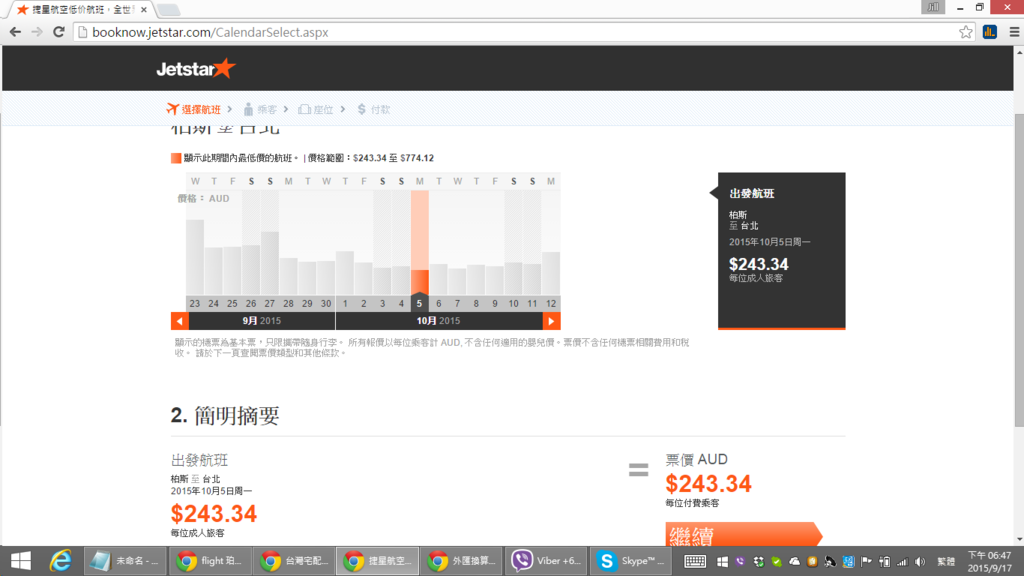
Task: Select the 選擇航班 step
Action: [194, 110]
